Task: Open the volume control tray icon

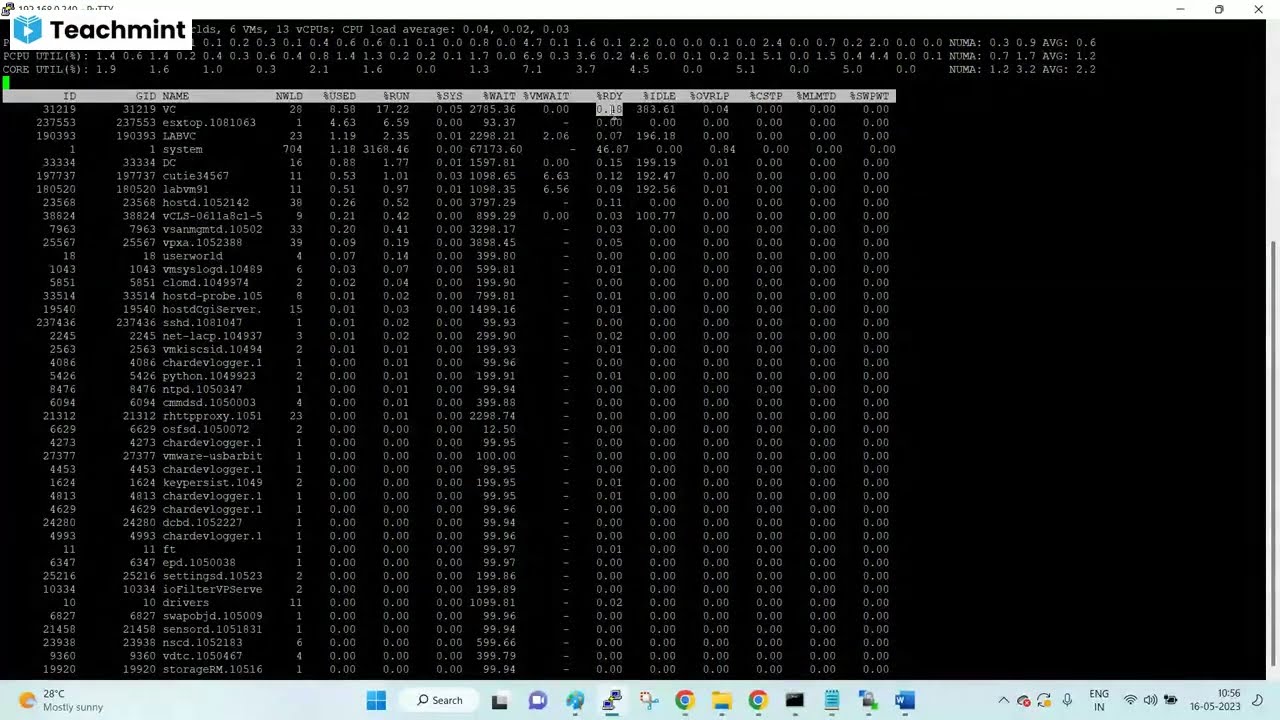Action: tap(1150, 701)
